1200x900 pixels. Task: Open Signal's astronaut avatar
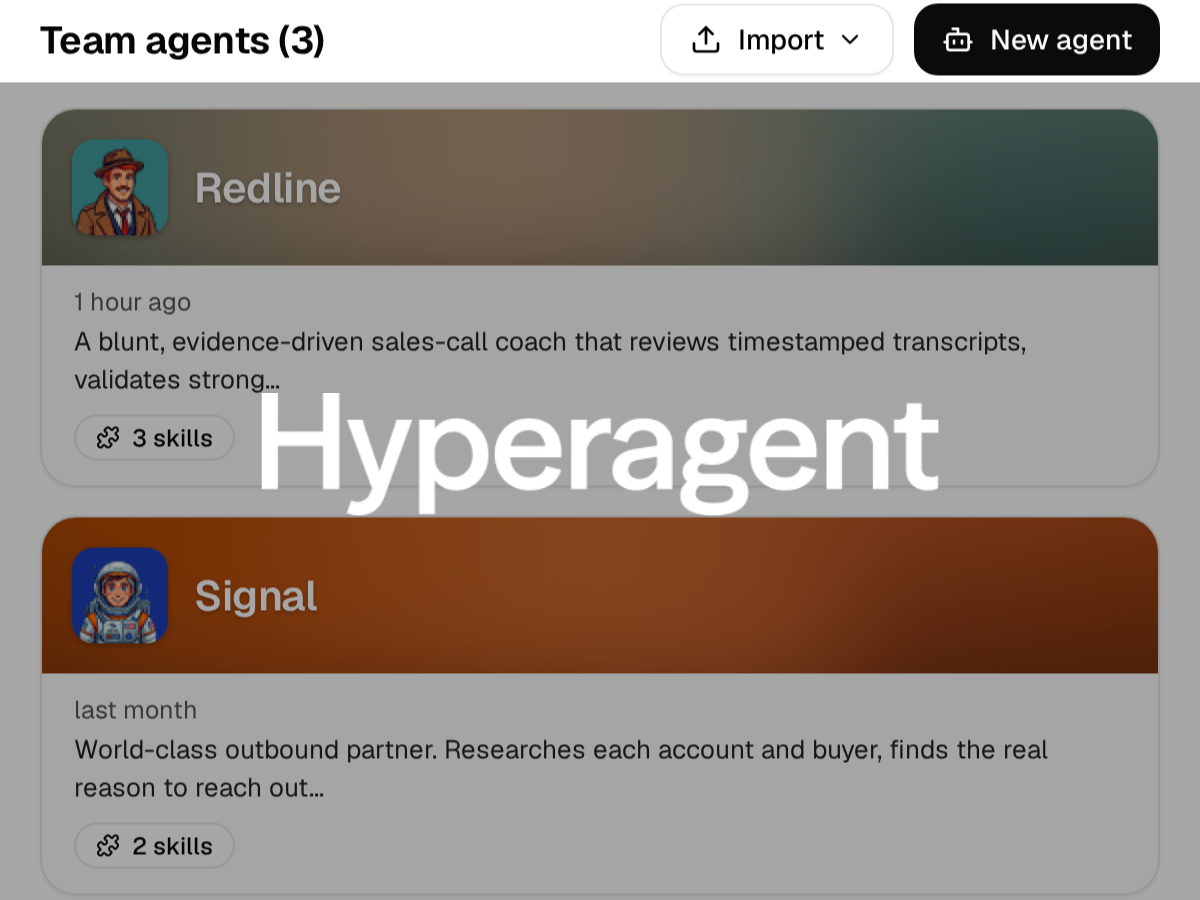pyautogui.click(x=120, y=596)
